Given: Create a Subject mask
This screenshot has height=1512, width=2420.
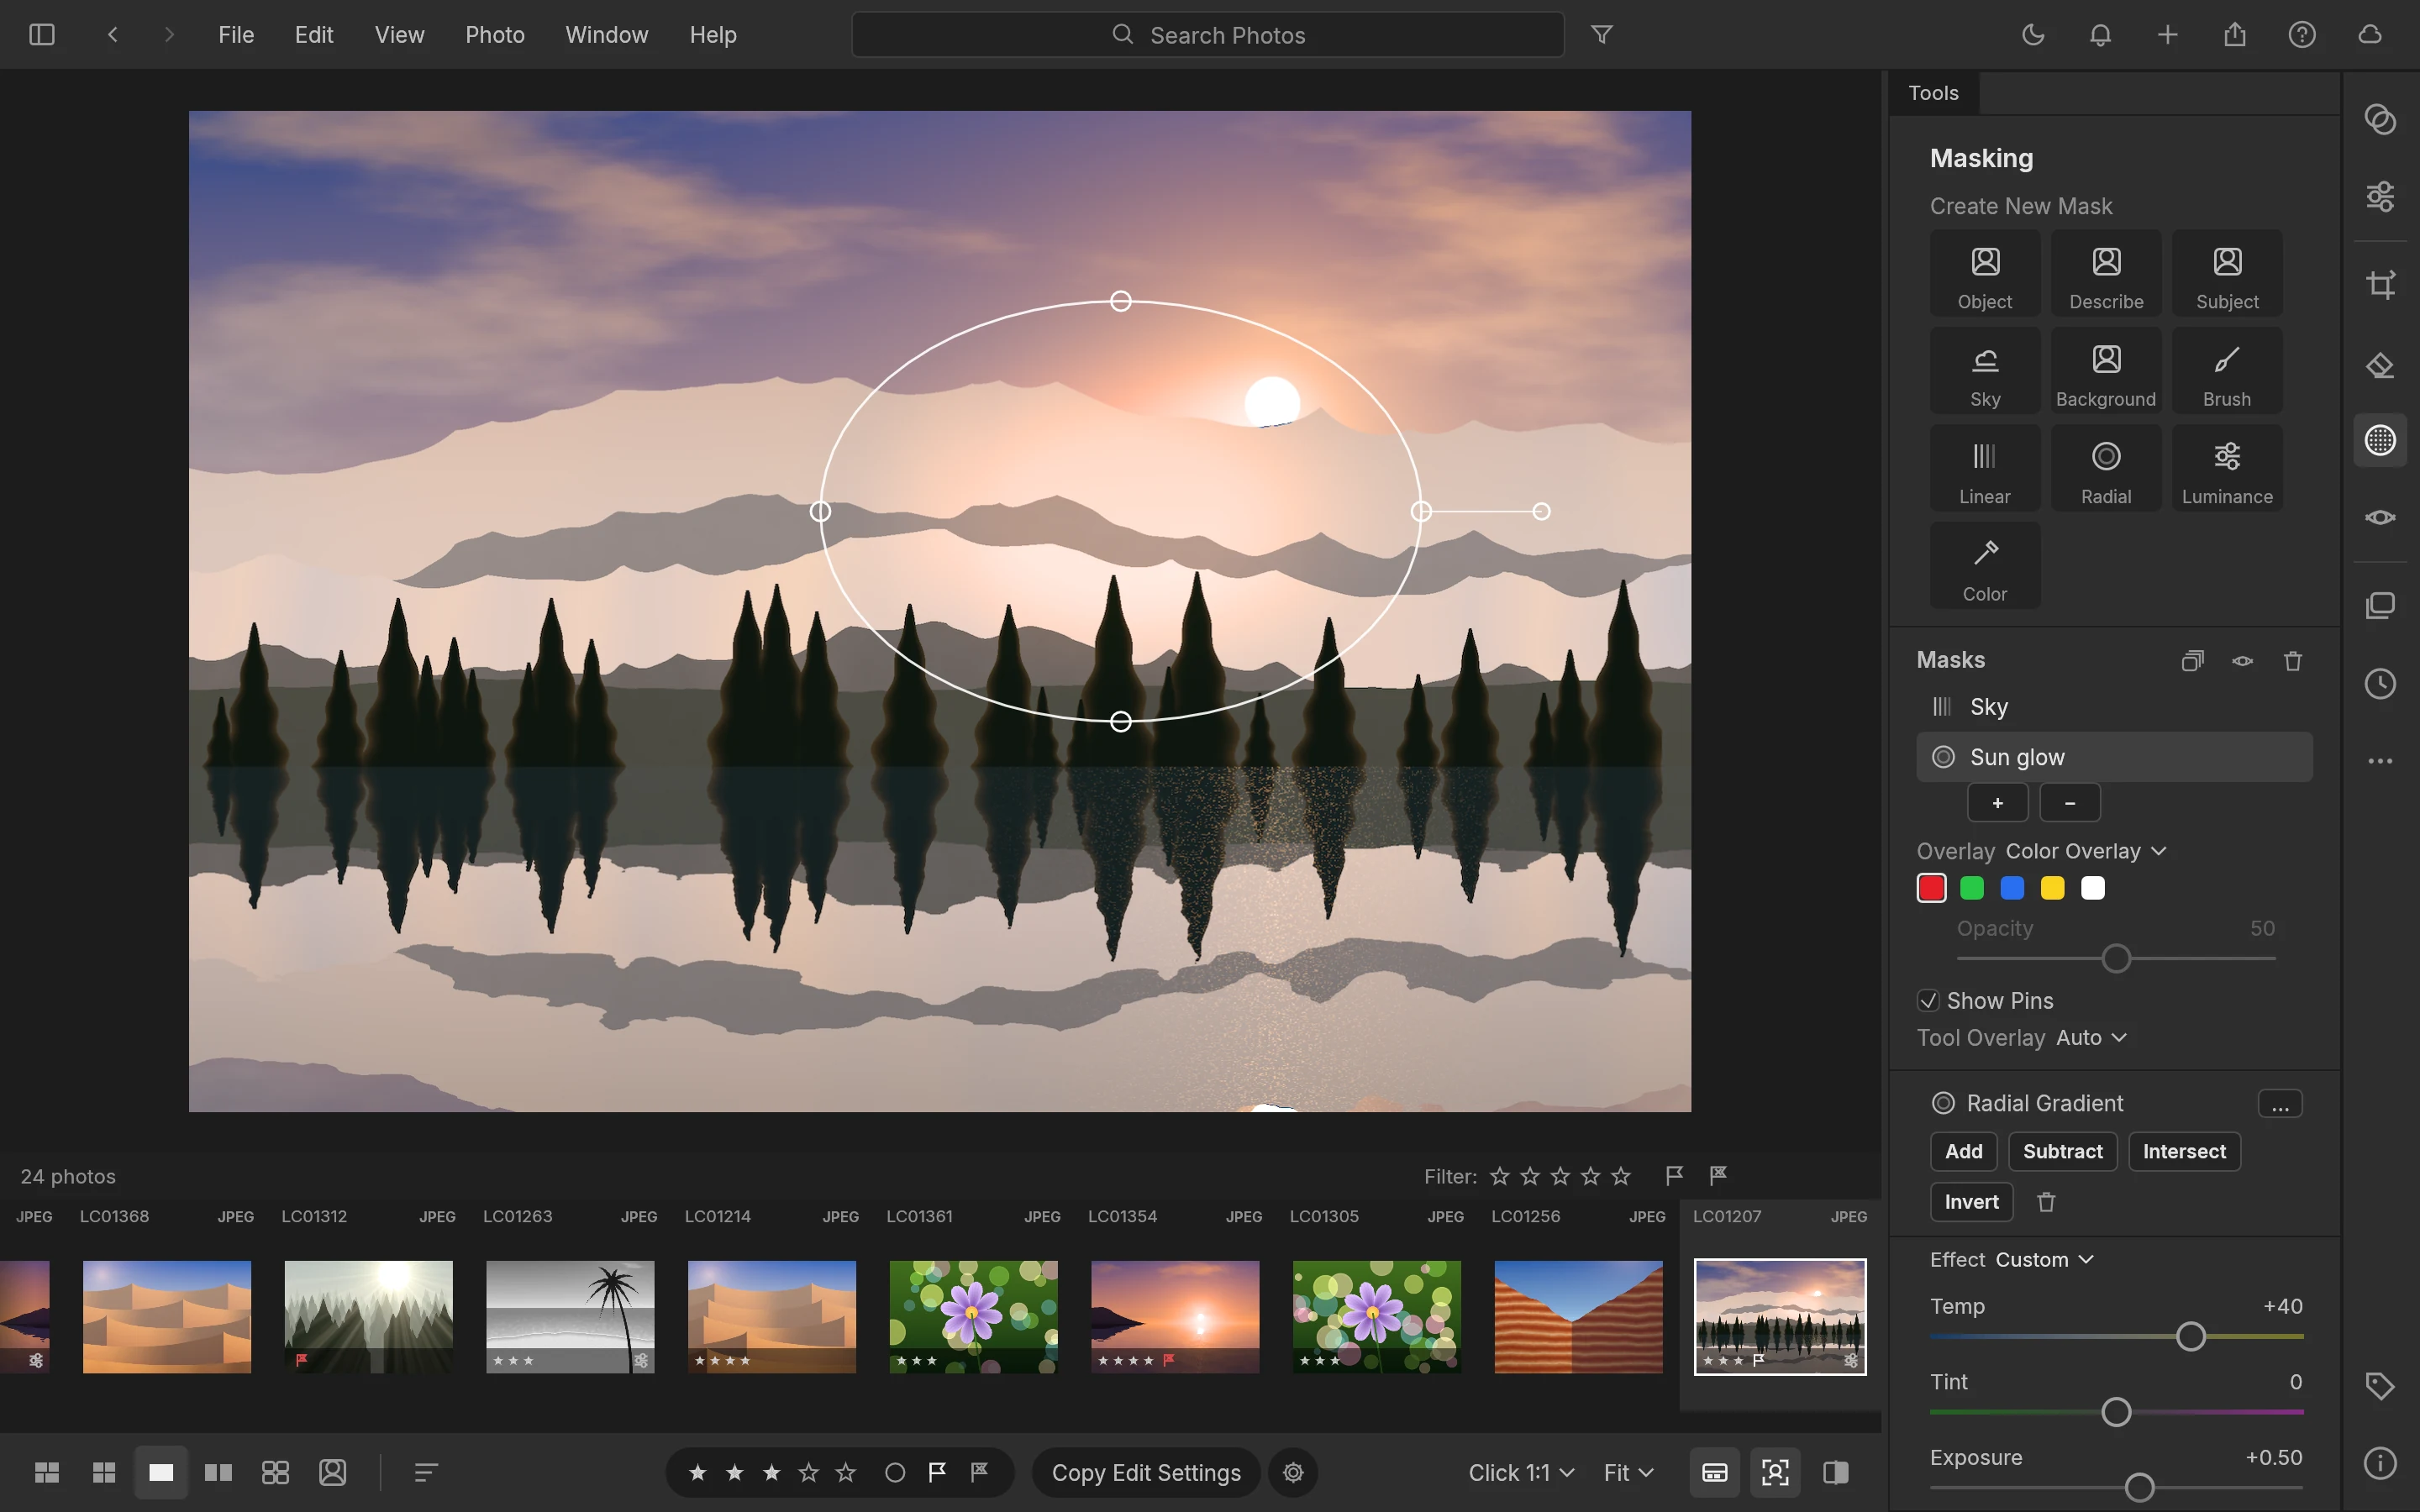Looking at the screenshot, I should [x=2226, y=273].
